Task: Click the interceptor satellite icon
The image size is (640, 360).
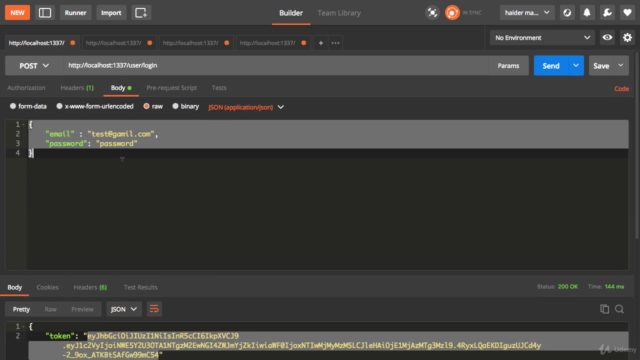Action: click(432, 13)
